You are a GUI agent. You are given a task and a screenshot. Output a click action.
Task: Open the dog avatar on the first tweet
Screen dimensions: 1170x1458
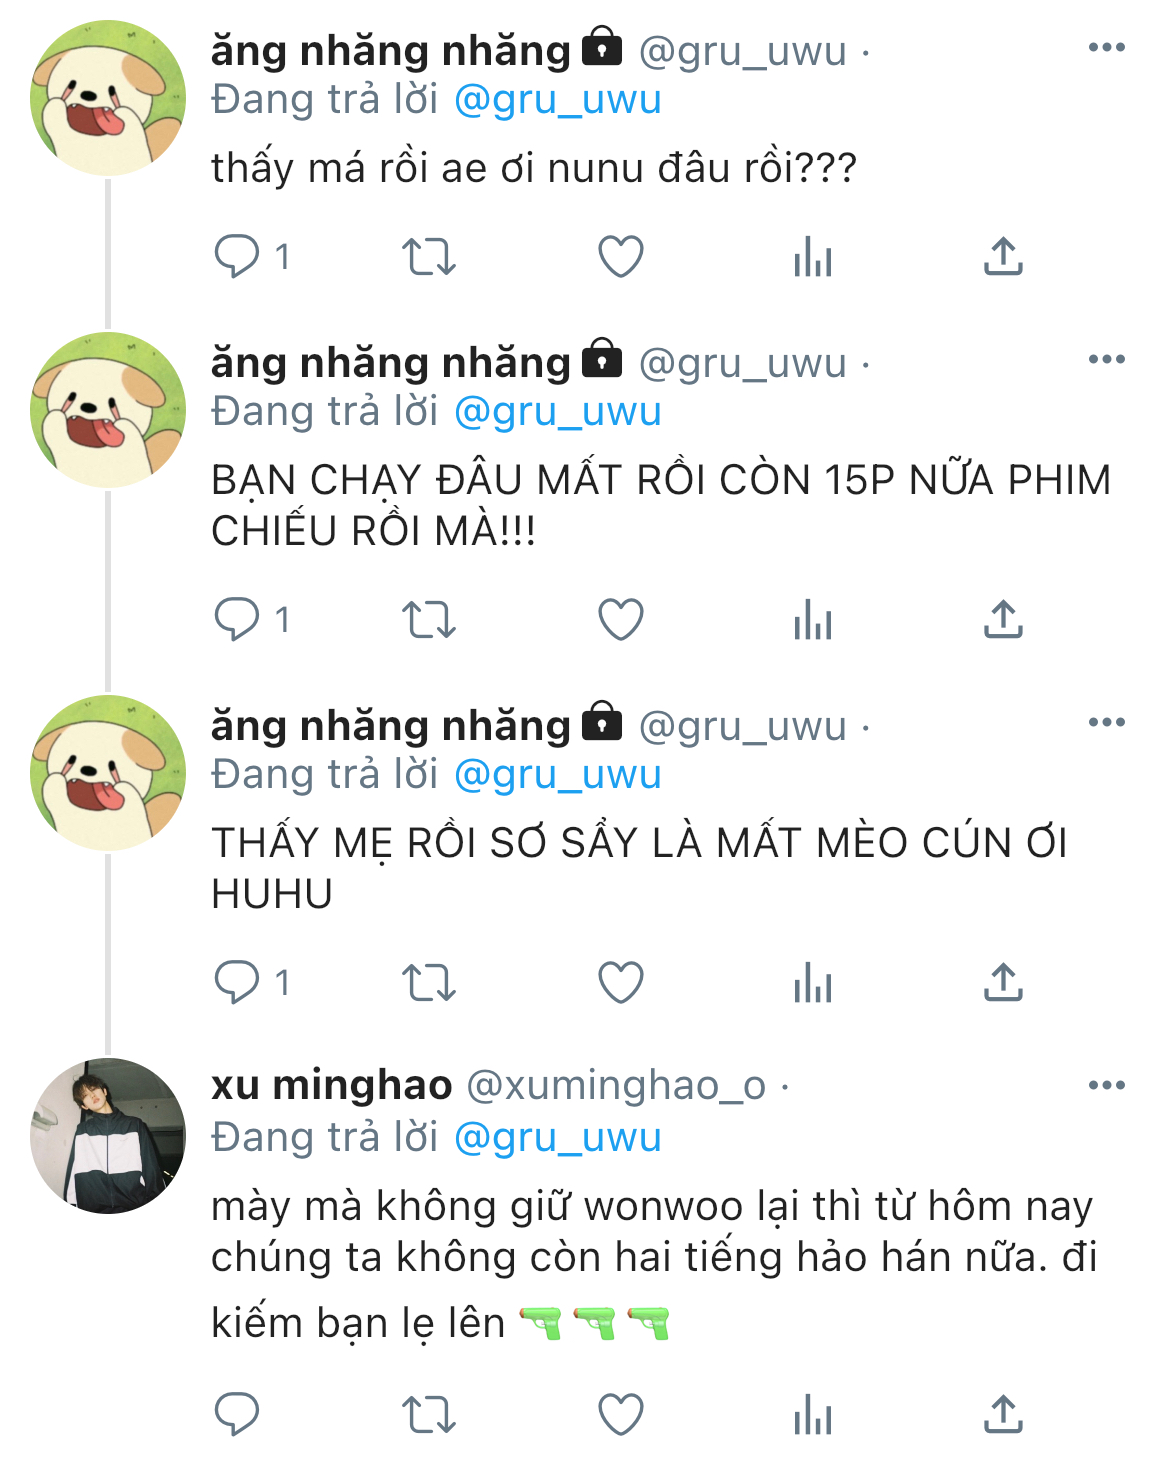[108, 98]
